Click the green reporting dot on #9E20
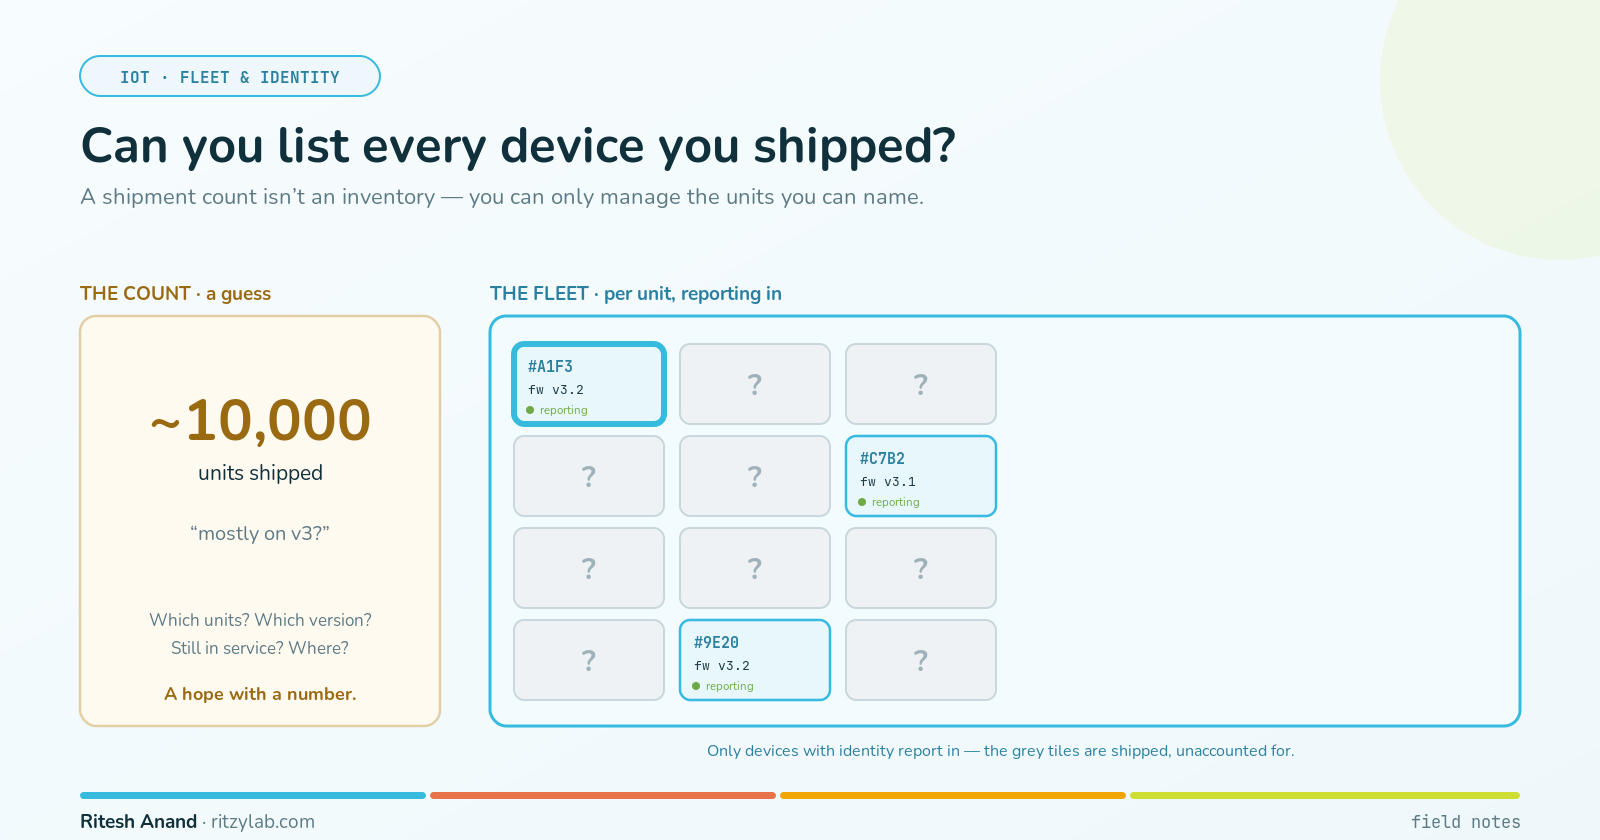 pyautogui.click(x=696, y=686)
